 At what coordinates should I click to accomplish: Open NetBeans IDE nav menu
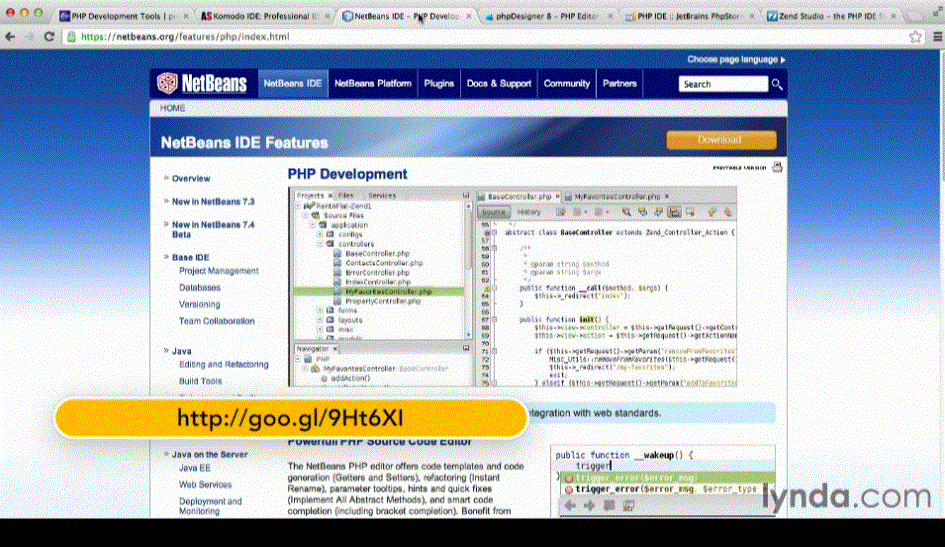292,84
